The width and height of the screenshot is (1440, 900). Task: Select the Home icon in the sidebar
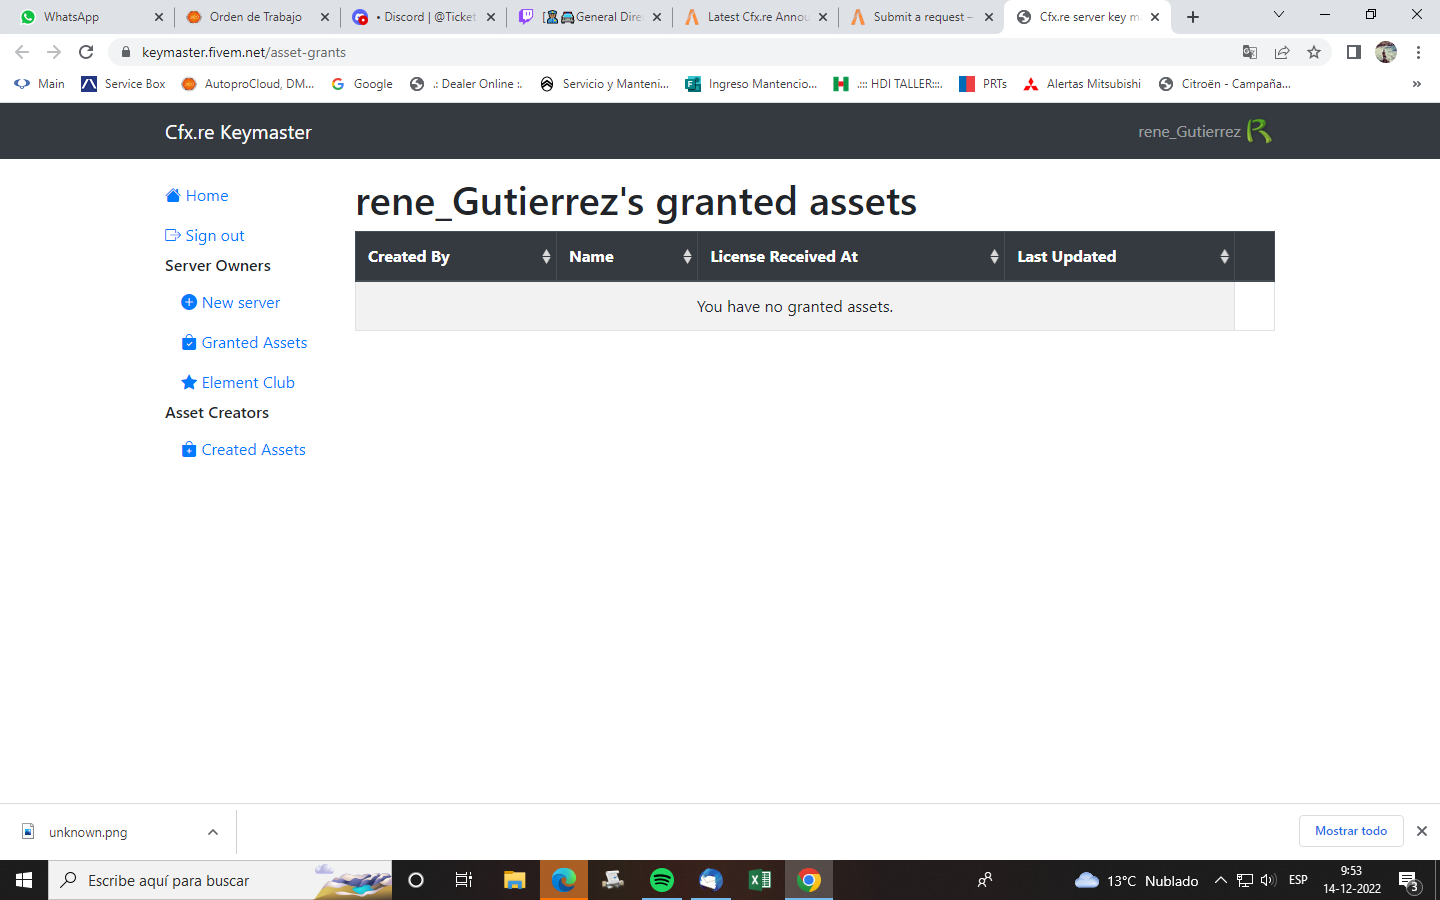pyautogui.click(x=172, y=195)
